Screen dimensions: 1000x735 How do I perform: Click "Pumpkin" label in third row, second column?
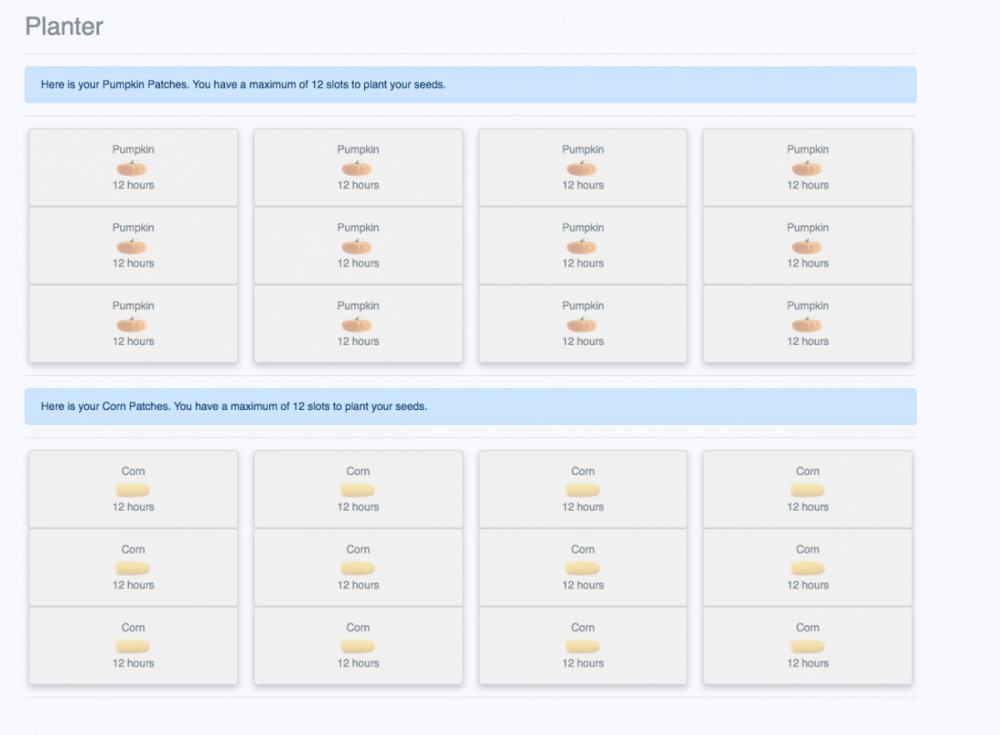click(x=358, y=306)
